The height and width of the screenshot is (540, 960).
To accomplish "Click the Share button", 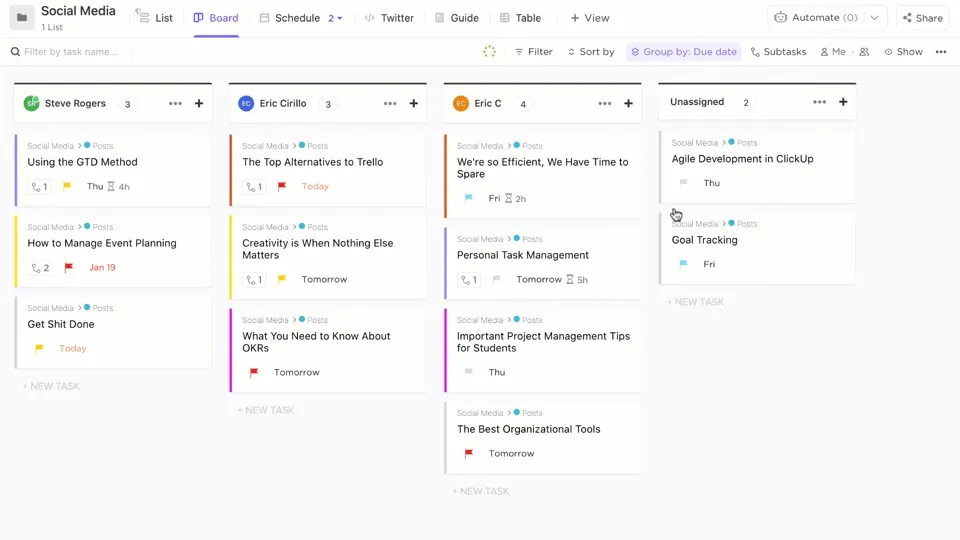I will click(x=923, y=18).
